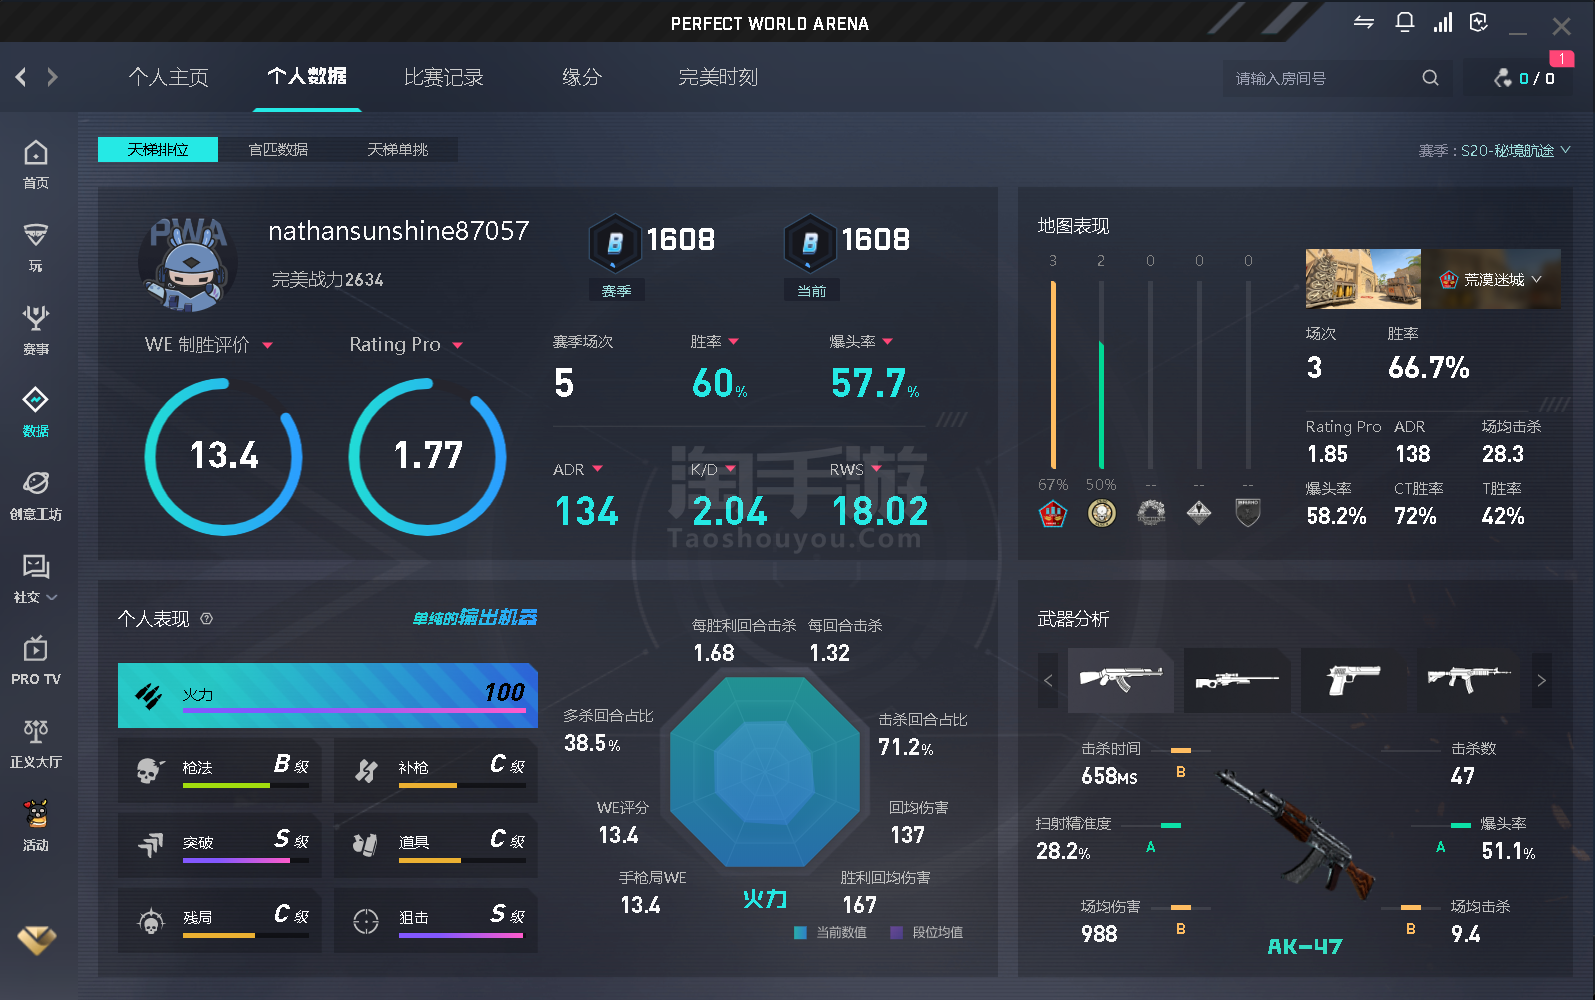
Task: Select the Desert Eagle pistol thumbnail
Action: pyautogui.click(x=1353, y=680)
